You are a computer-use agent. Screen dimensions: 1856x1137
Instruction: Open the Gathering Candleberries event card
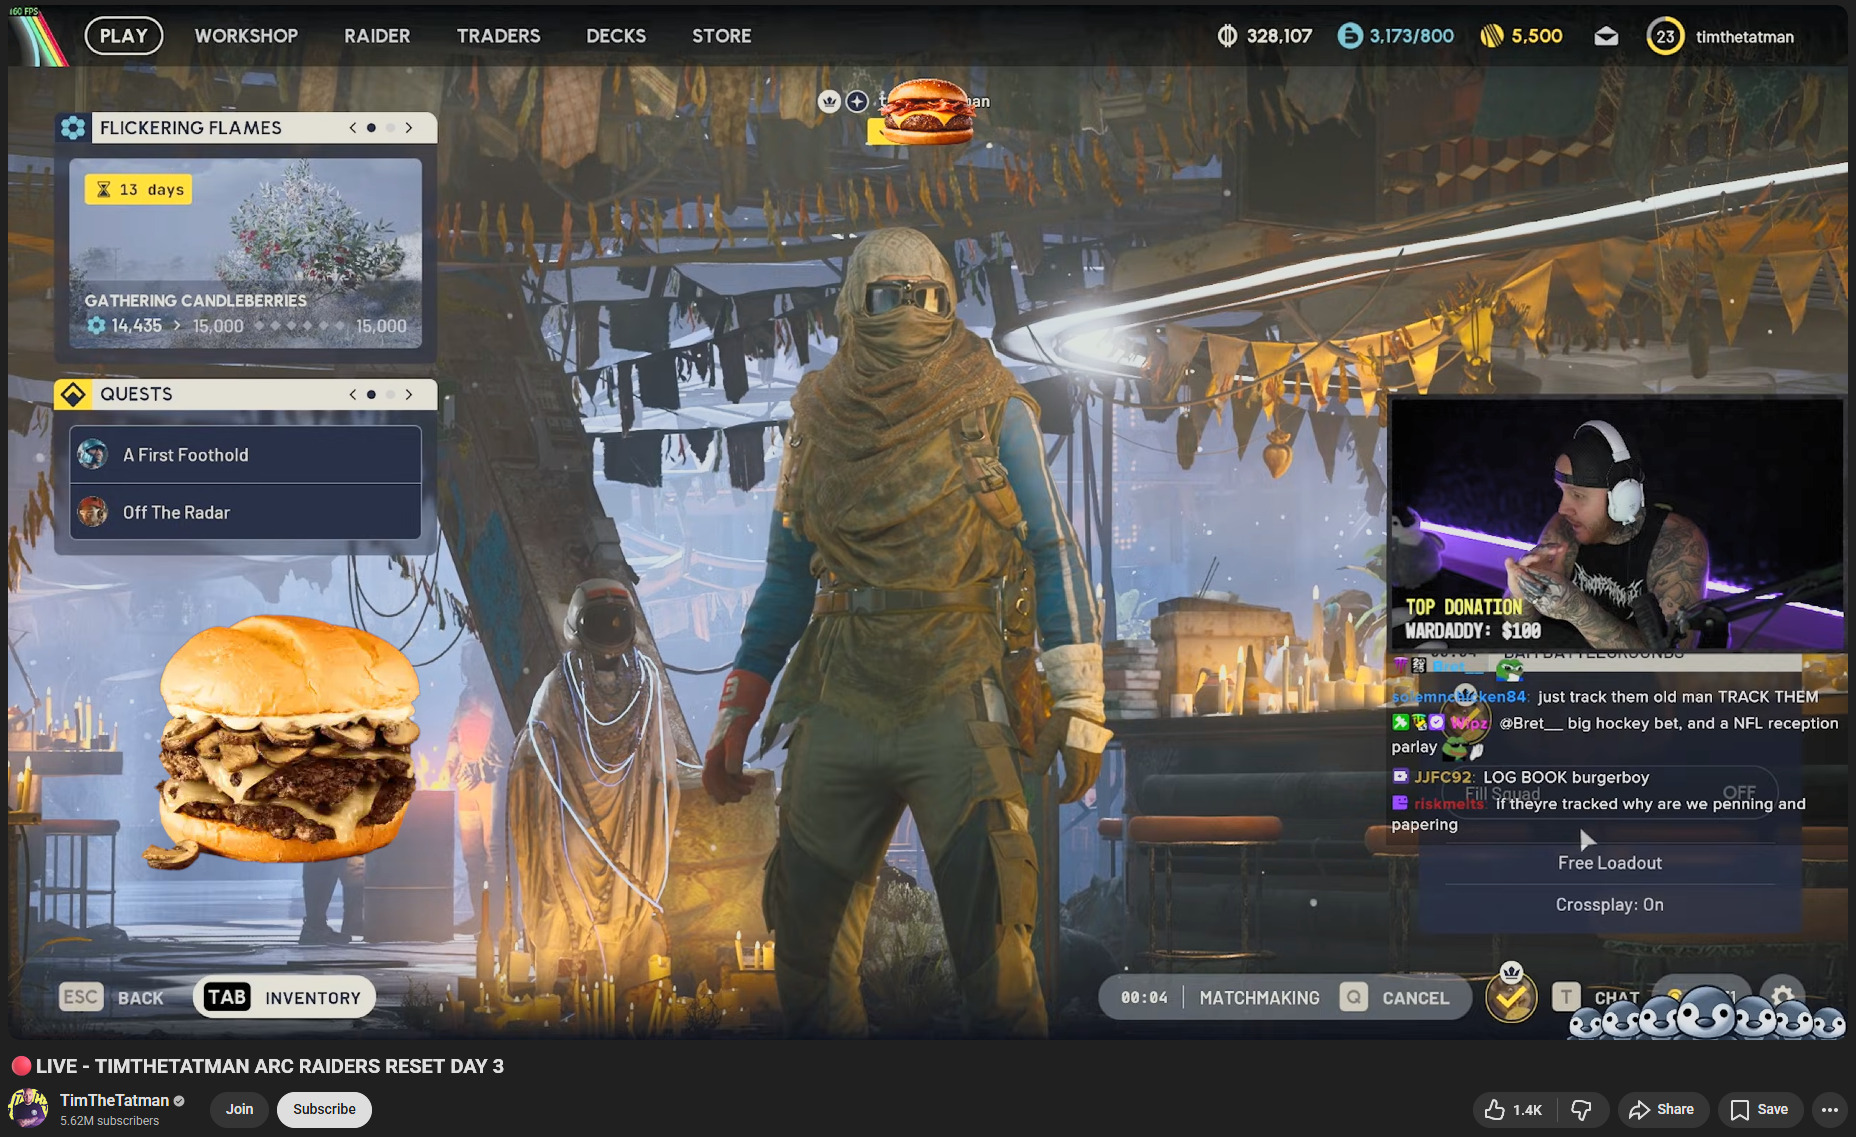point(246,253)
